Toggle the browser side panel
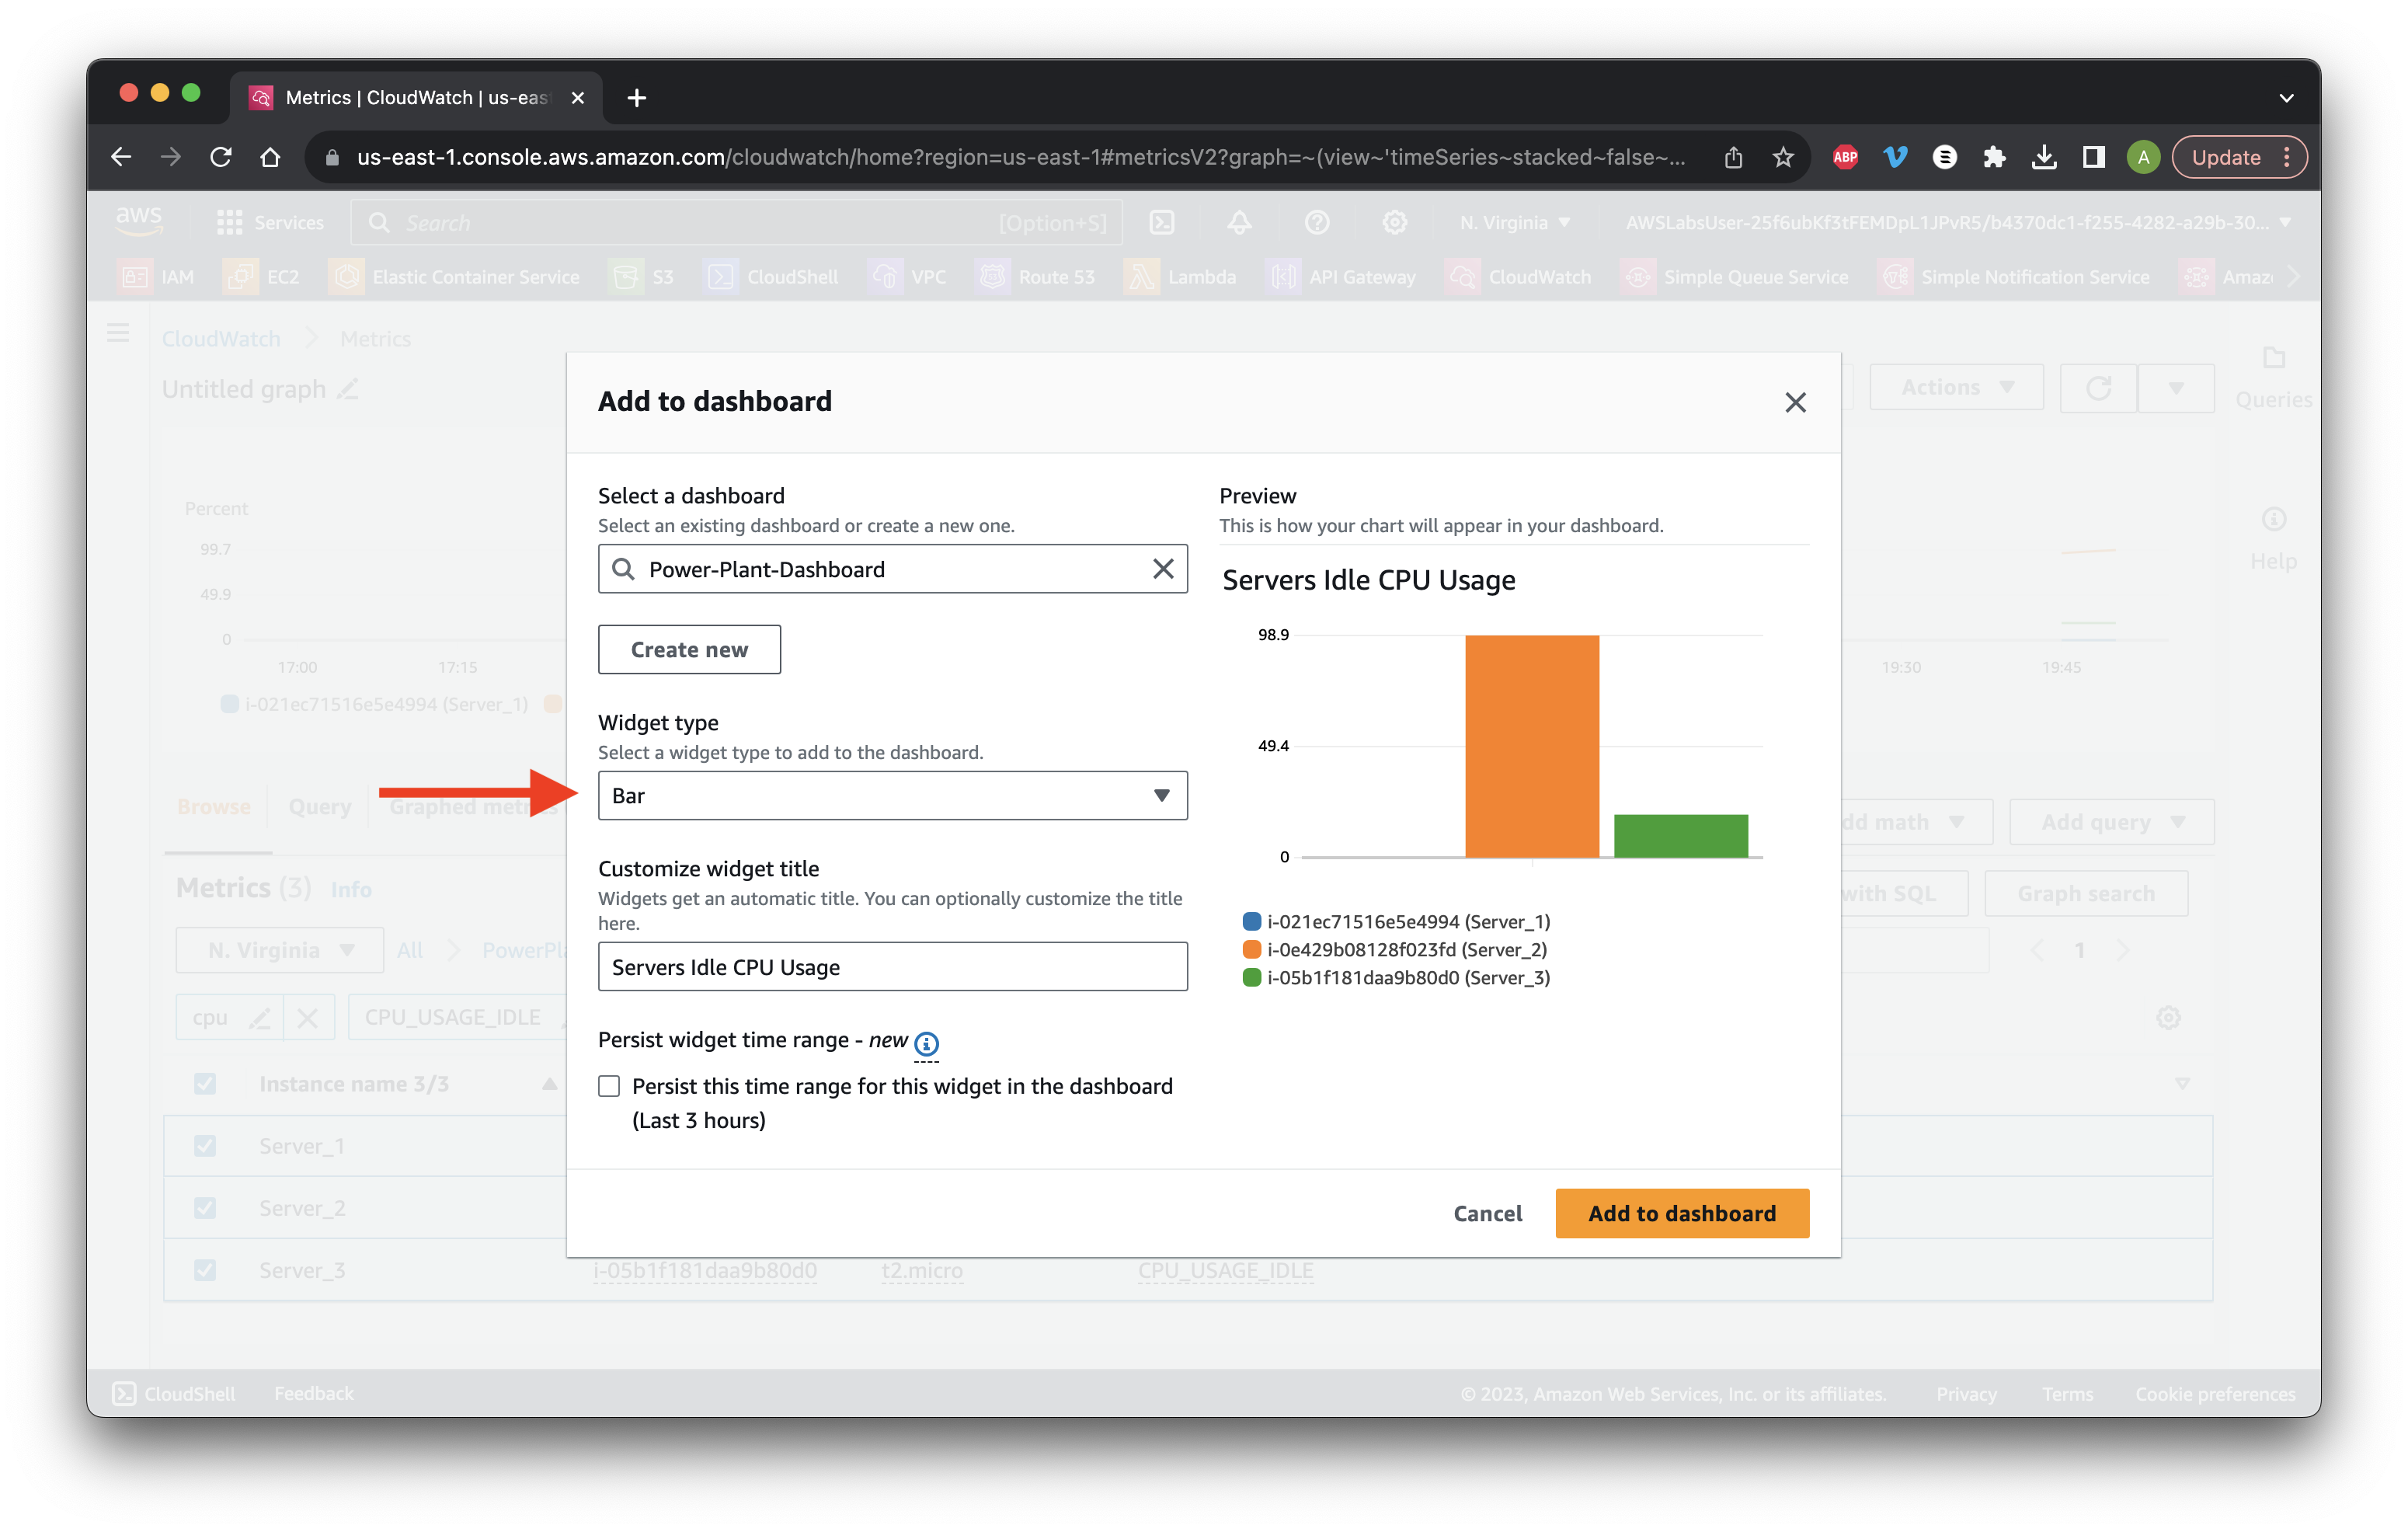Viewport: 2408px width, 1532px height. 2094,157
